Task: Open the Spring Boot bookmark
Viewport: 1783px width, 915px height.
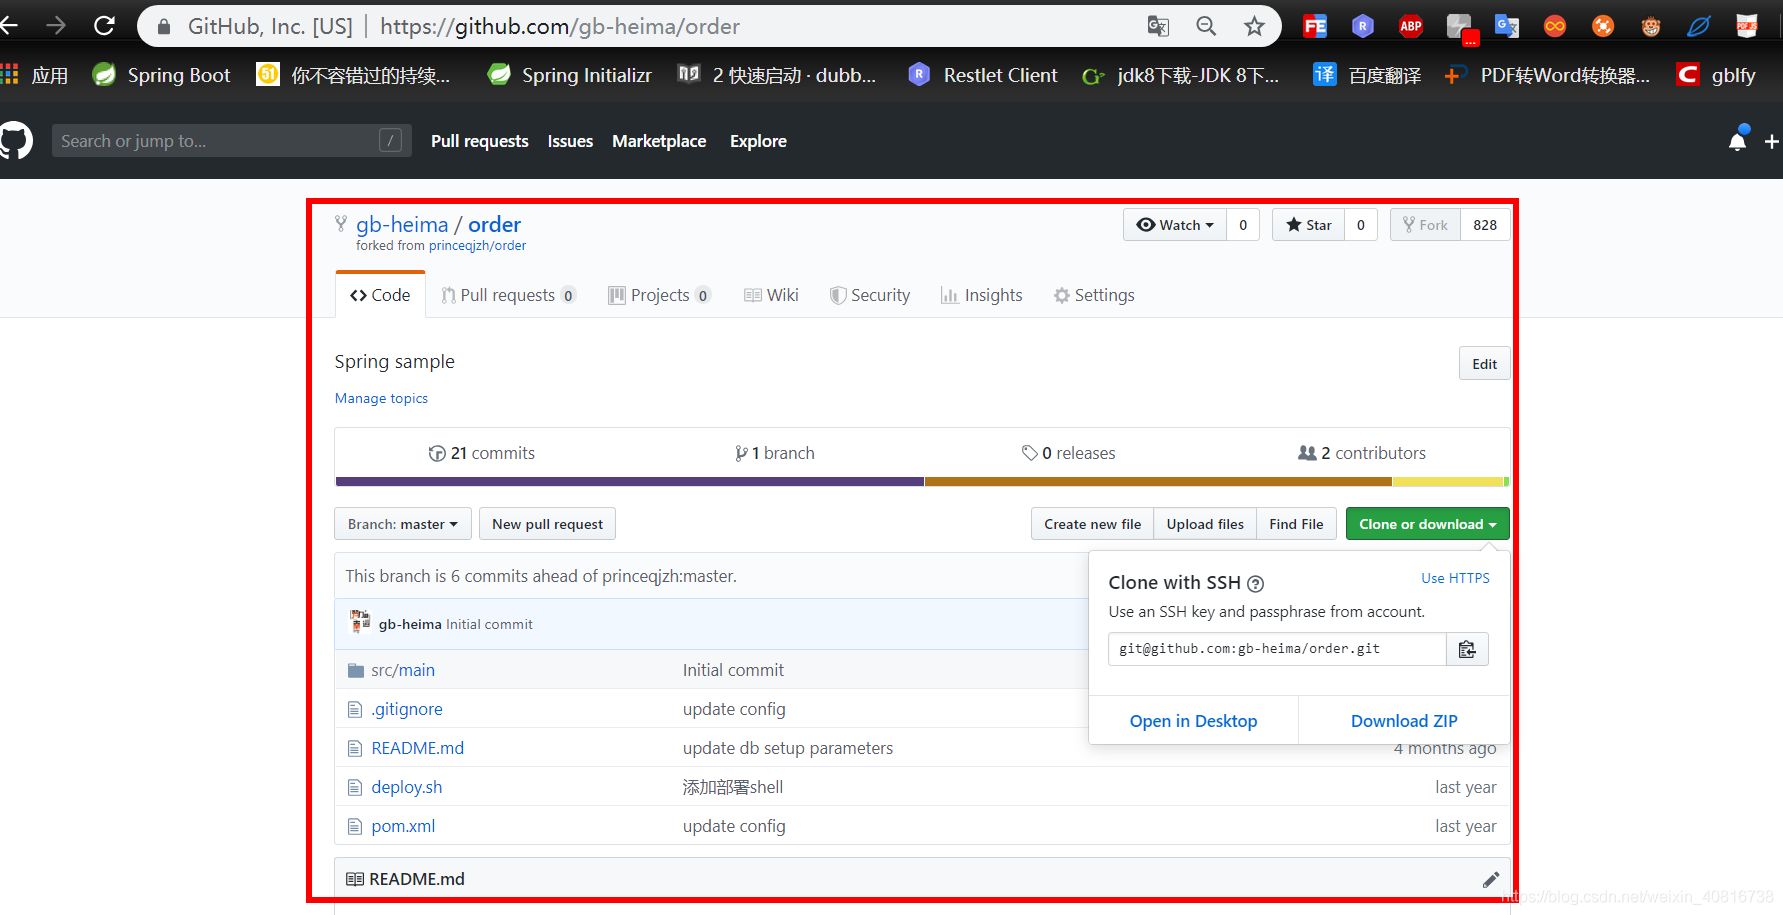Action: click(161, 75)
